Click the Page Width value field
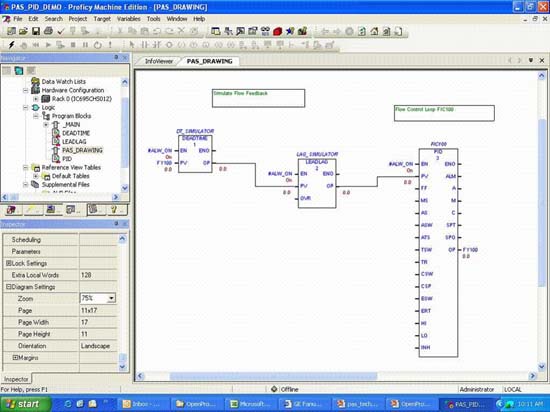The image size is (550, 412). tap(98, 322)
